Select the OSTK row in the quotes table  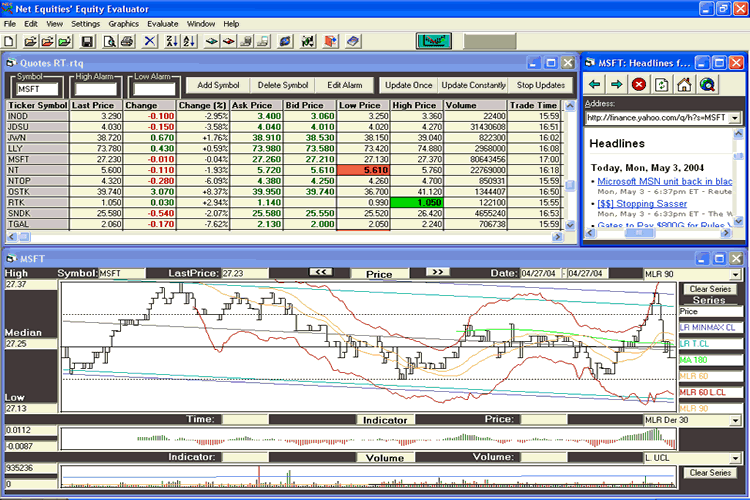(285, 191)
